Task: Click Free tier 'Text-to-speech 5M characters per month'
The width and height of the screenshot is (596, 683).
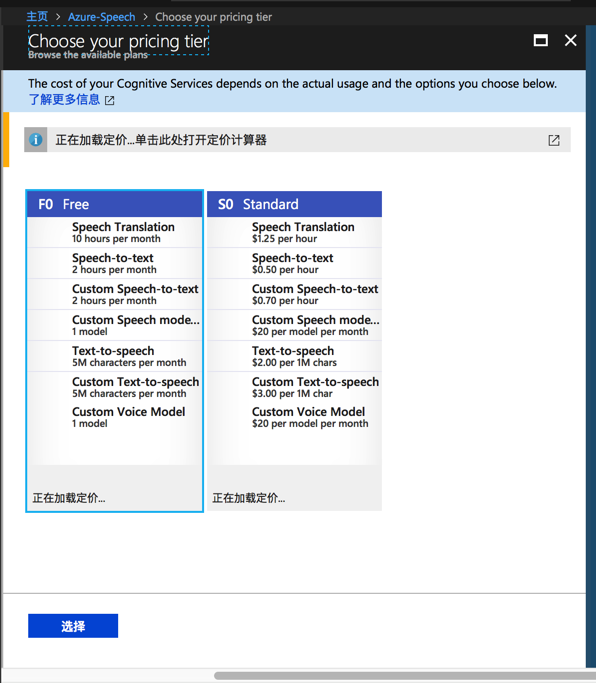Action: tap(115, 356)
